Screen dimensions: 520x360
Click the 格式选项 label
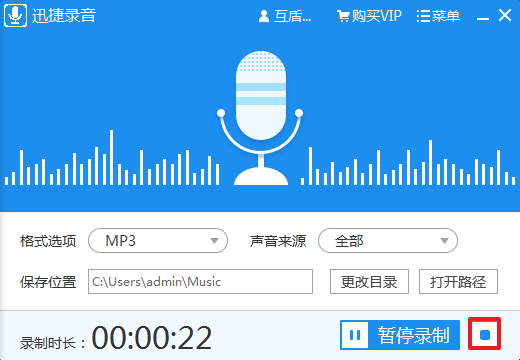(x=48, y=241)
